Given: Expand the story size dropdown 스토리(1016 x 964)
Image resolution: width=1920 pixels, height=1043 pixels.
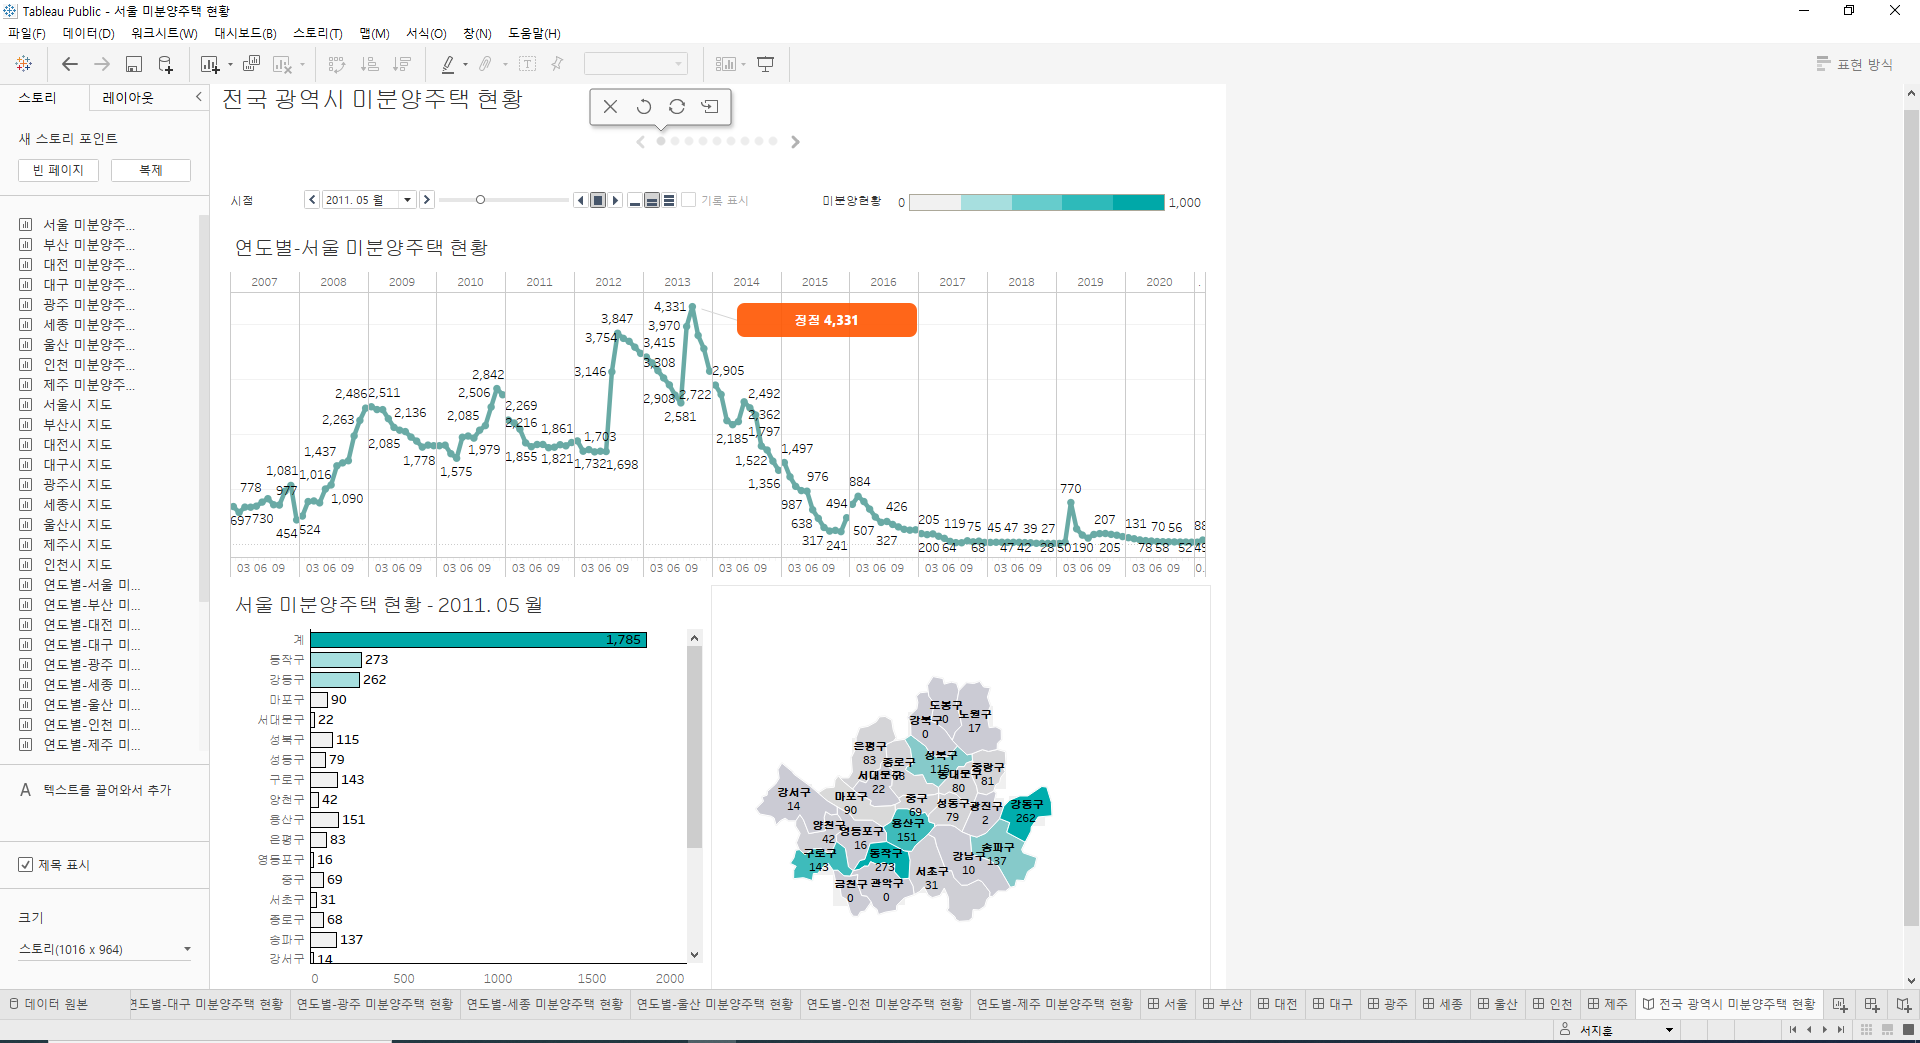Looking at the screenshot, I should [x=187, y=949].
